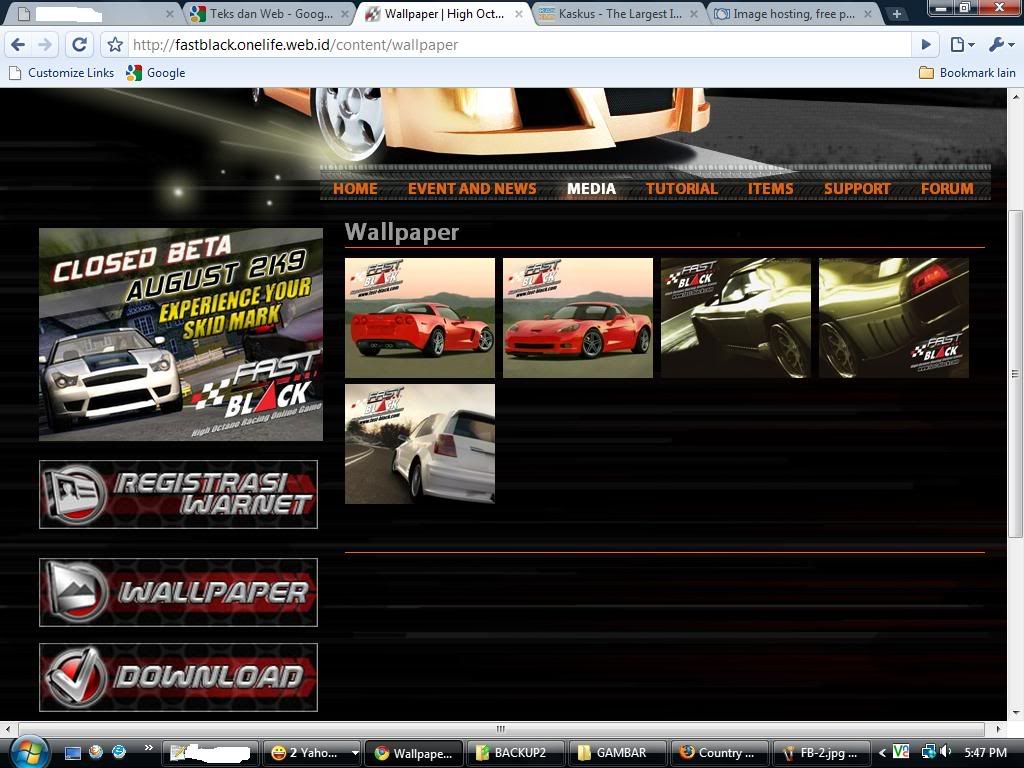This screenshot has width=1024, height=768.
Task: Open the Windows Start menu
Action: click(x=28, y=752)
